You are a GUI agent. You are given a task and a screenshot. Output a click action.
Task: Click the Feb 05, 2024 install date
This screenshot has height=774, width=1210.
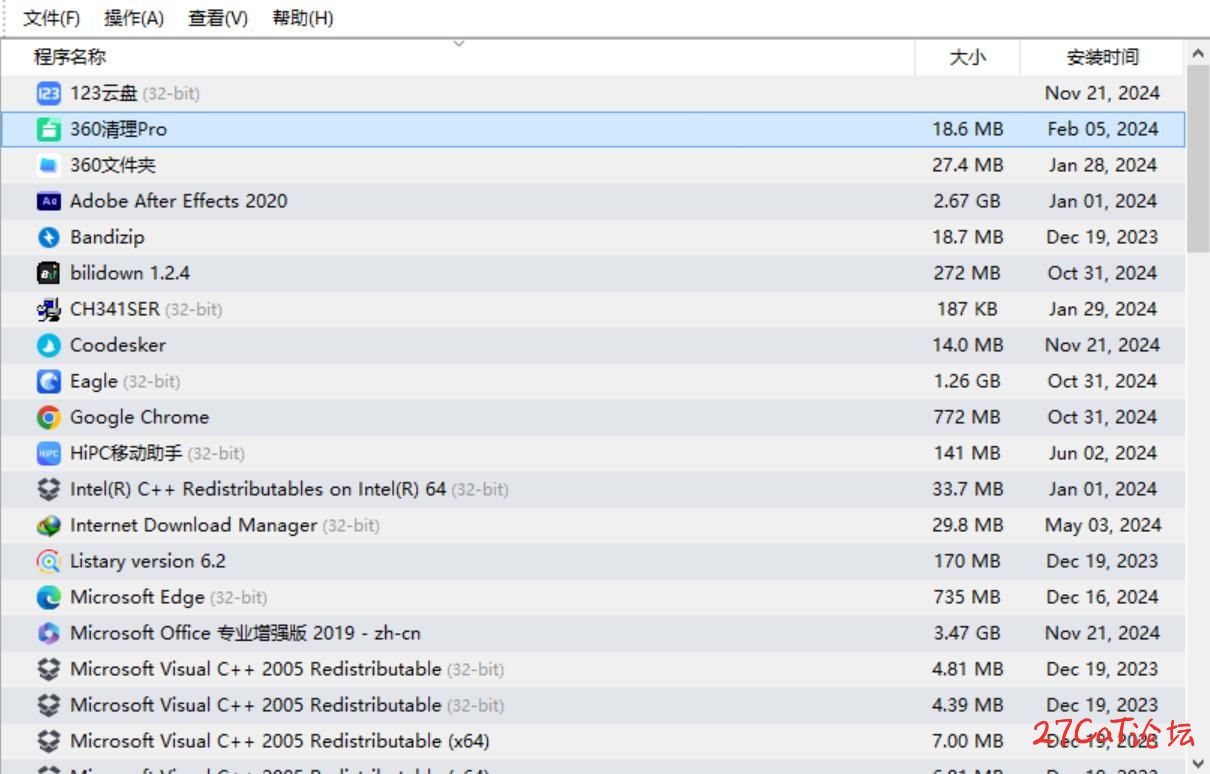coord(1102,129)
